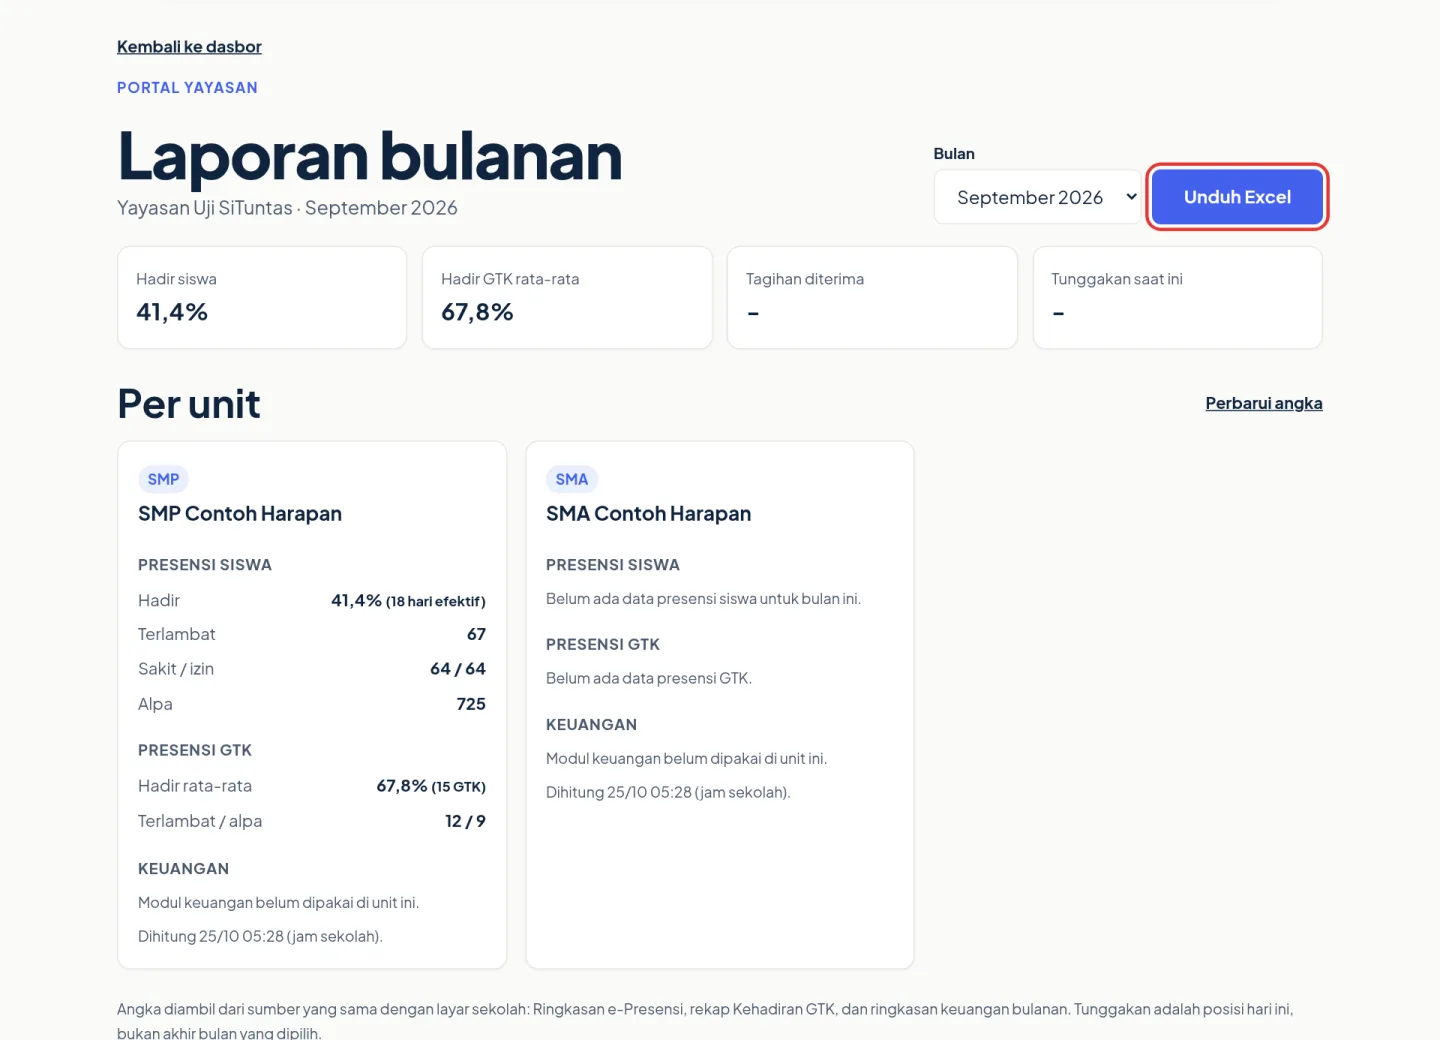Click the Hadir rata-rata value 67,8% (15 GTK)
Screen dimensions: 1440x1040
(x=431, y=786)
